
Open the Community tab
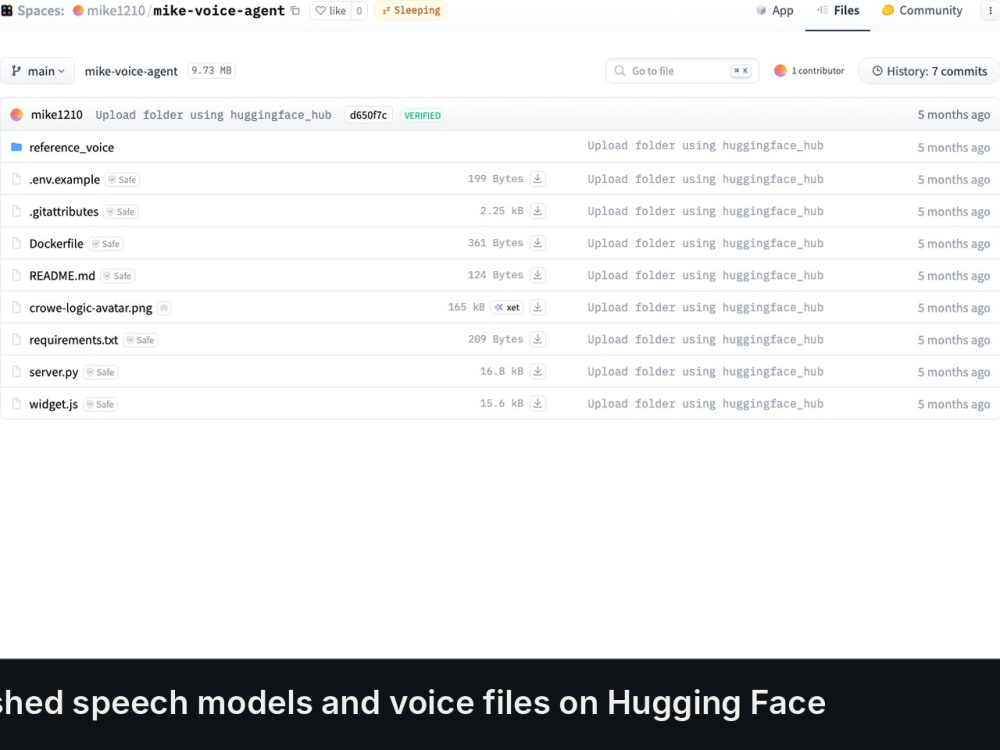[922, 11]
